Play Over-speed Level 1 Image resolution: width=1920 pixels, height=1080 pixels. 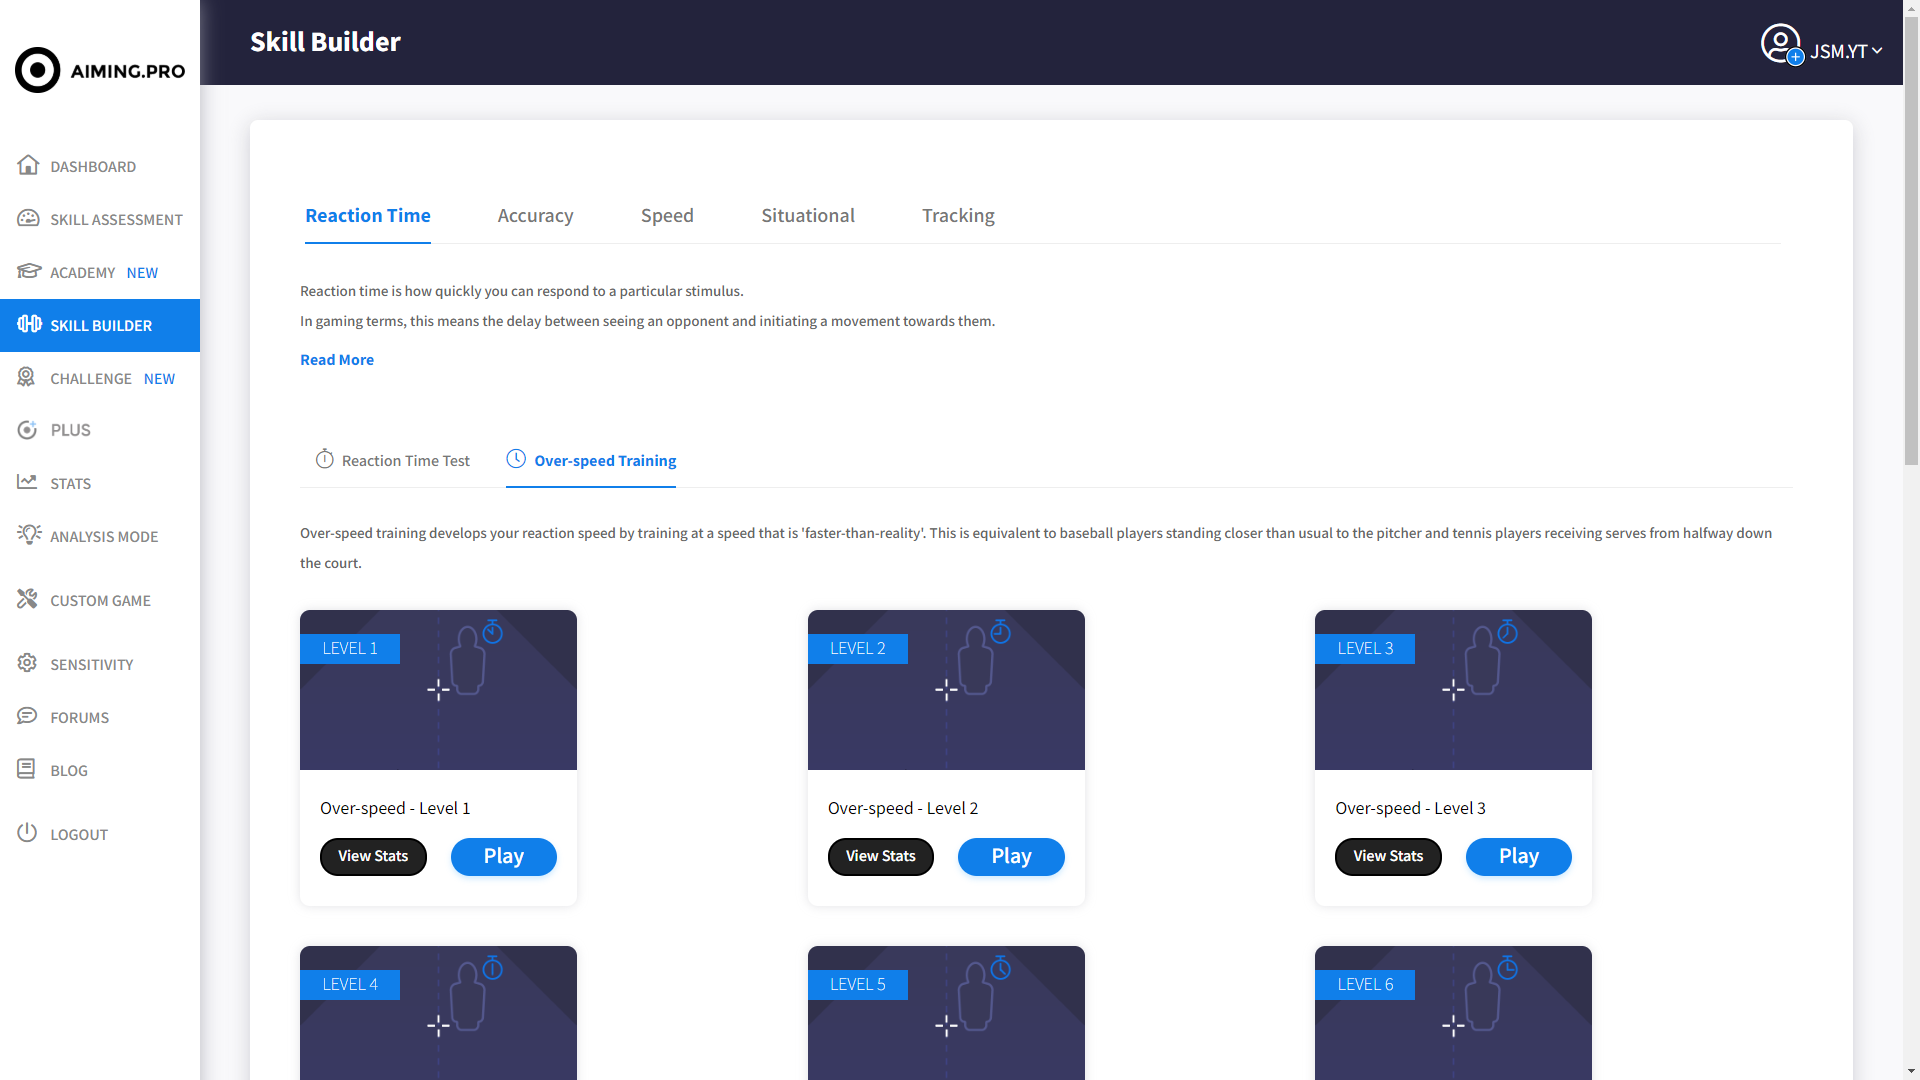504,855
